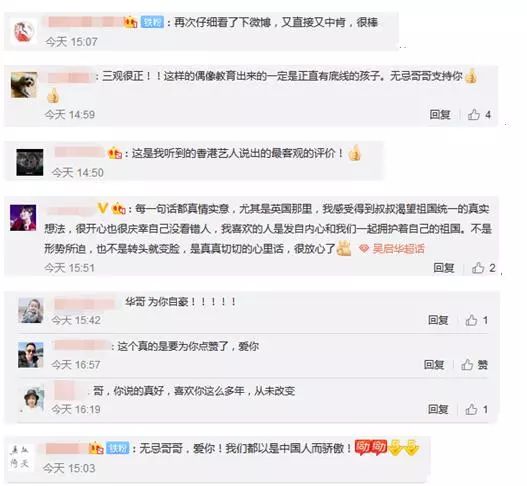Reply to the 16:57 comment
This screenshot has height=486, width=527.
(434, 365)
